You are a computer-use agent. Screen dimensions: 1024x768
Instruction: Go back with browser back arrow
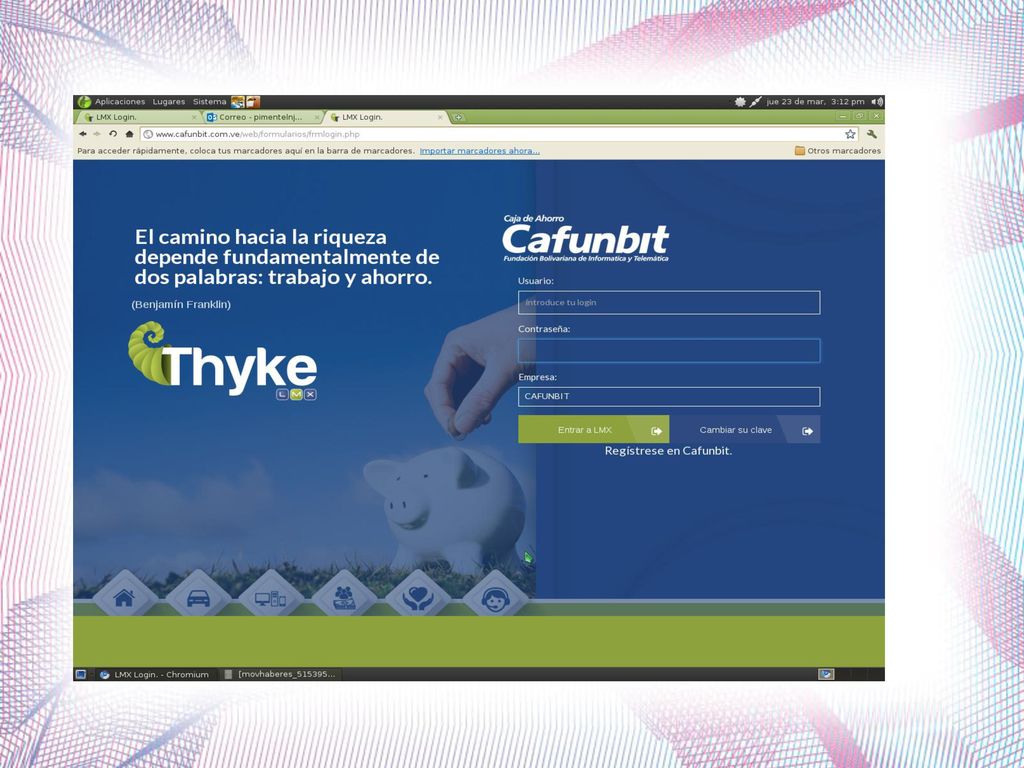tap(83, 134)
